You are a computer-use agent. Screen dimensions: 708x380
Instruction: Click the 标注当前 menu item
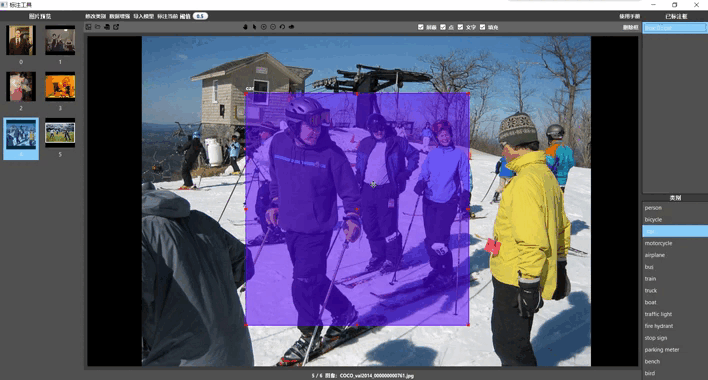tap(168, 16)
